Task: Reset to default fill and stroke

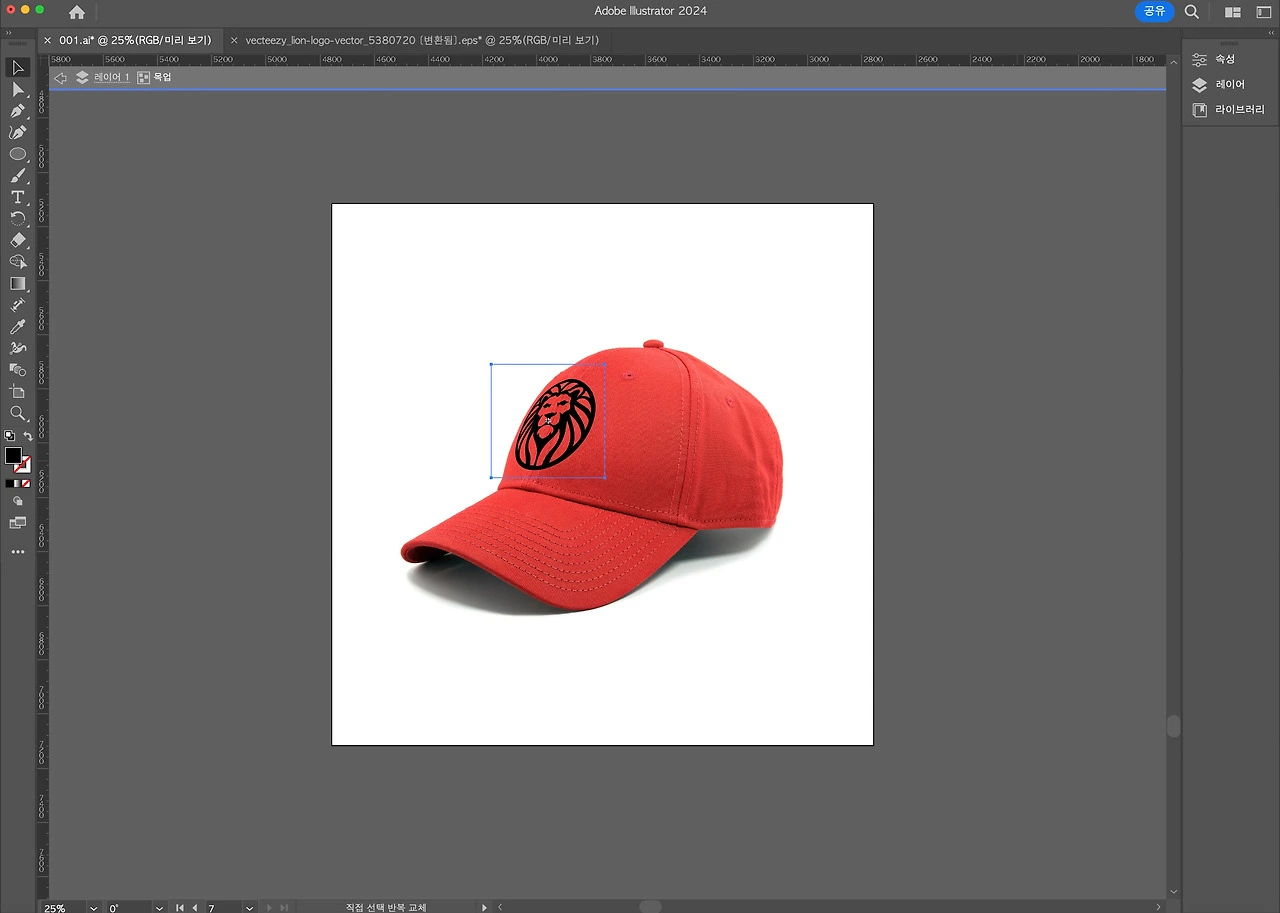Action: [x=9, y=436]
